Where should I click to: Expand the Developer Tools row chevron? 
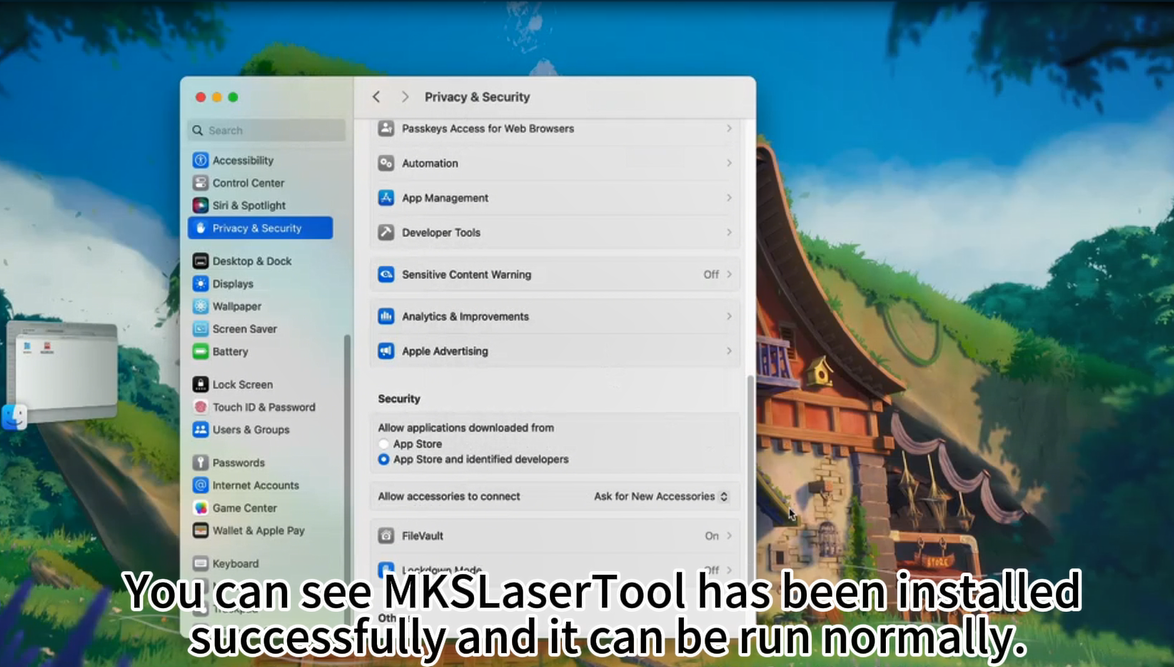coord(729,232)
